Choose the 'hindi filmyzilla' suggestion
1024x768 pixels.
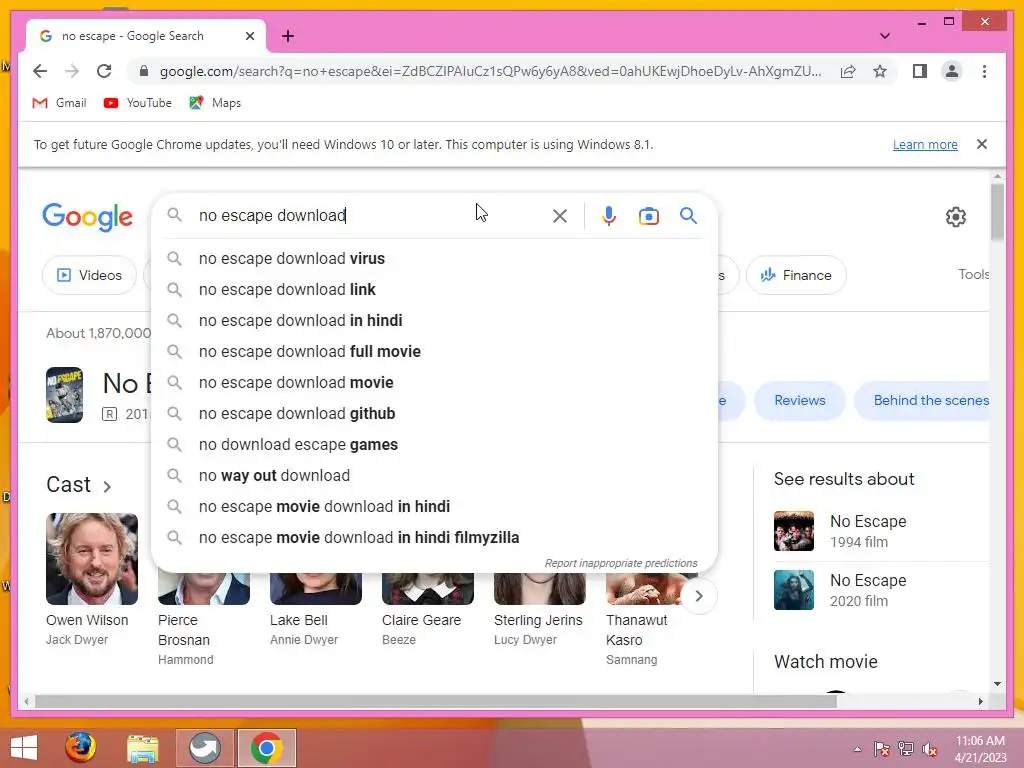[434, 537]
